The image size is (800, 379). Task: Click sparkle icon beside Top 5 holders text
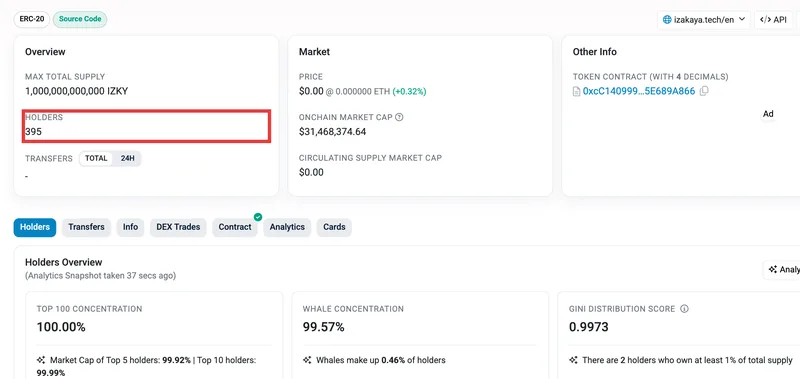[x=41, y=360]
